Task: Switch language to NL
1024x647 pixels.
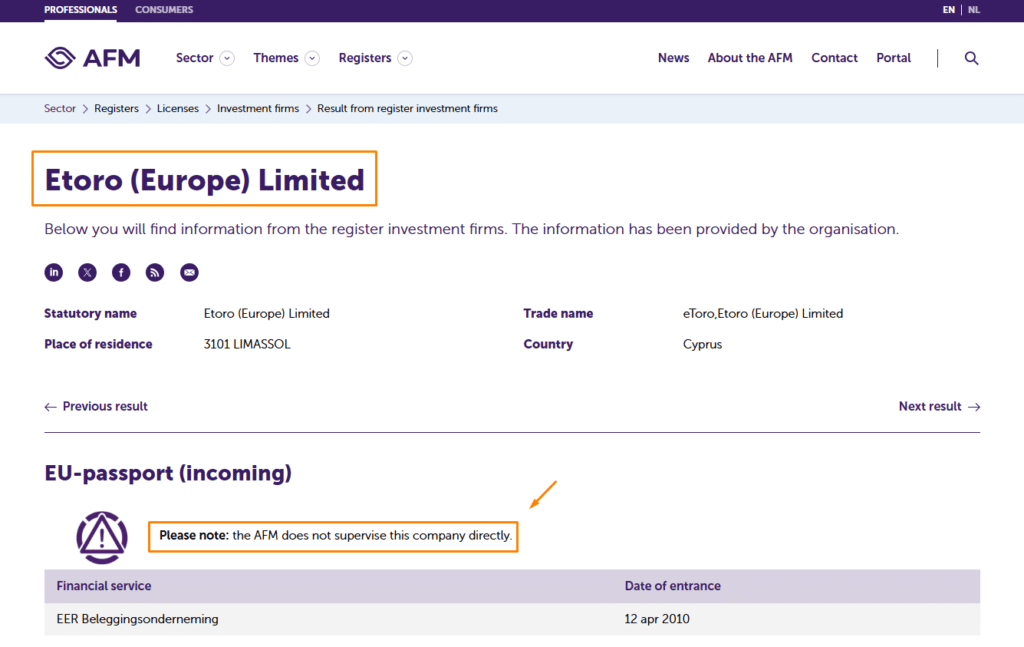Action: 974,10
